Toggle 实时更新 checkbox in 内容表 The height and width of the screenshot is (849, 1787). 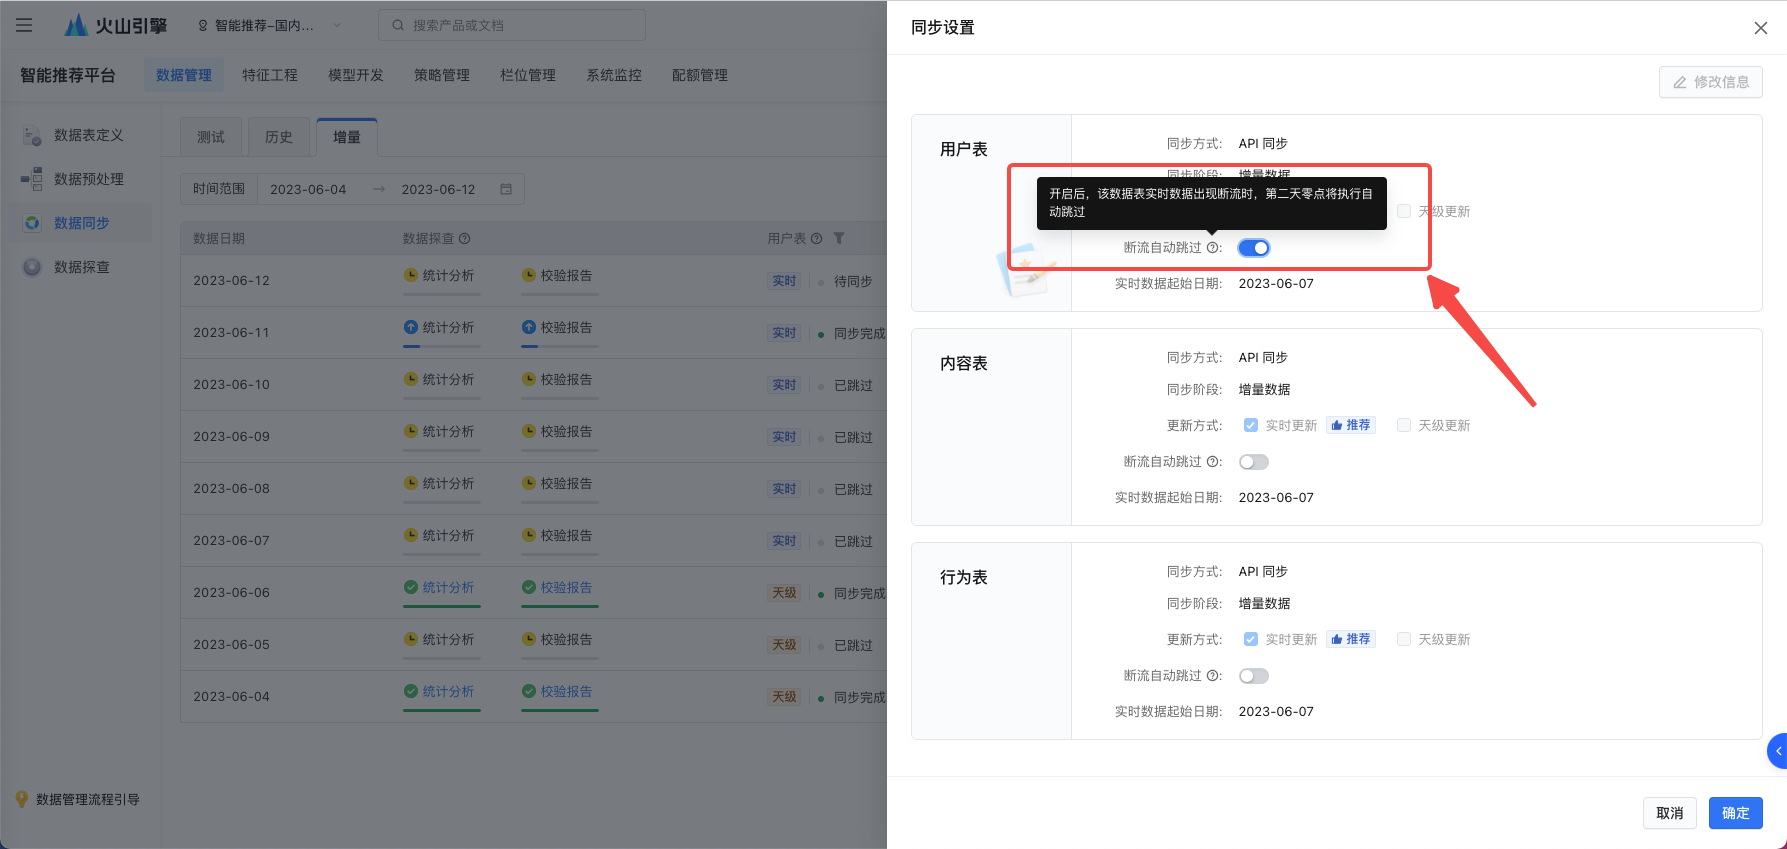pyautogui.click(x=1250, y=425)
